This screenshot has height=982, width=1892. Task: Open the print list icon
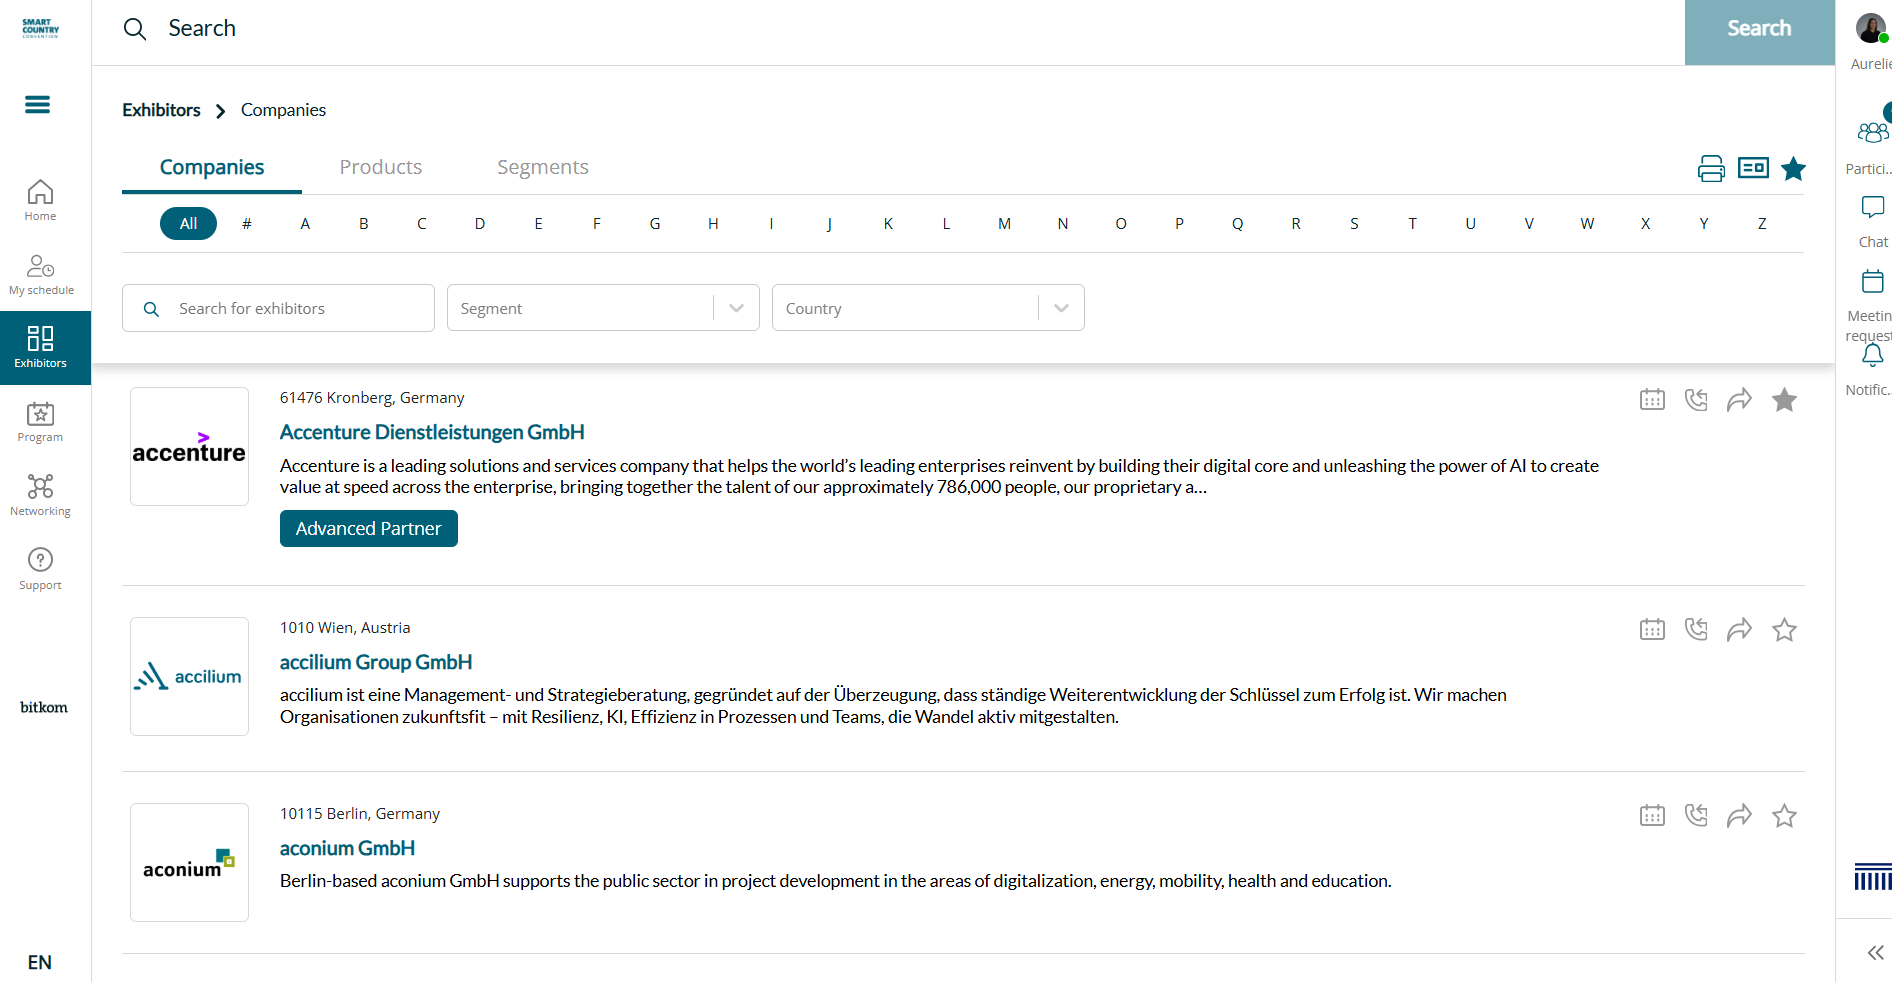(1711, 168)
